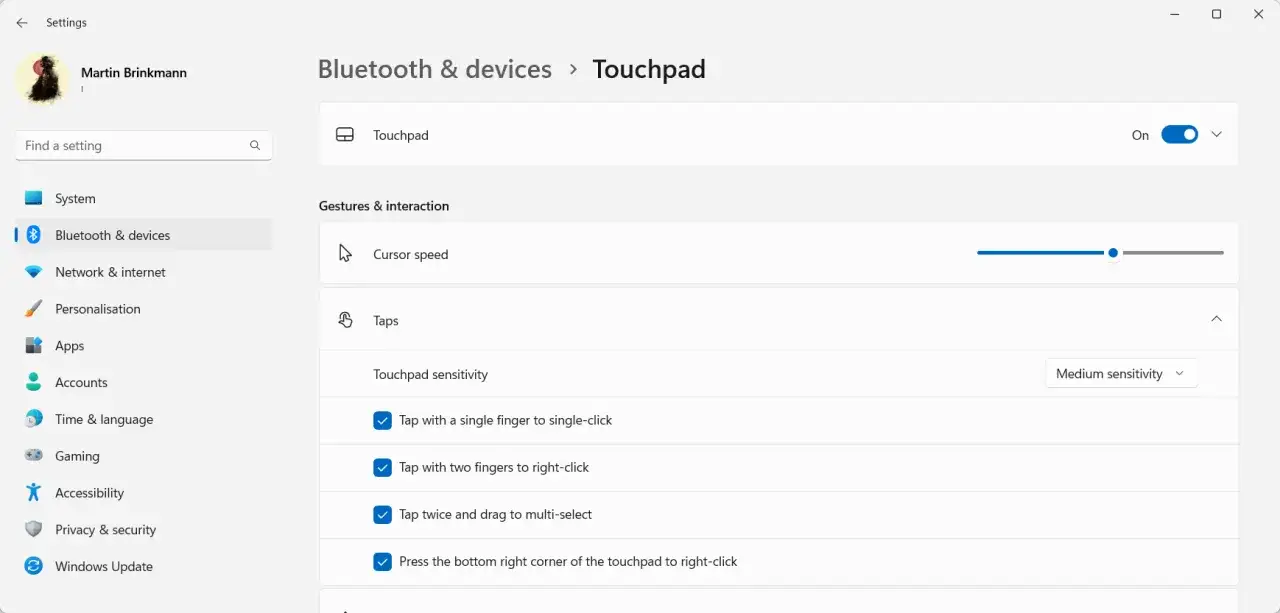Expand the Touchpad options chevron
This screenshot has height=613, width=1280.
click(x=1216, y=134)
